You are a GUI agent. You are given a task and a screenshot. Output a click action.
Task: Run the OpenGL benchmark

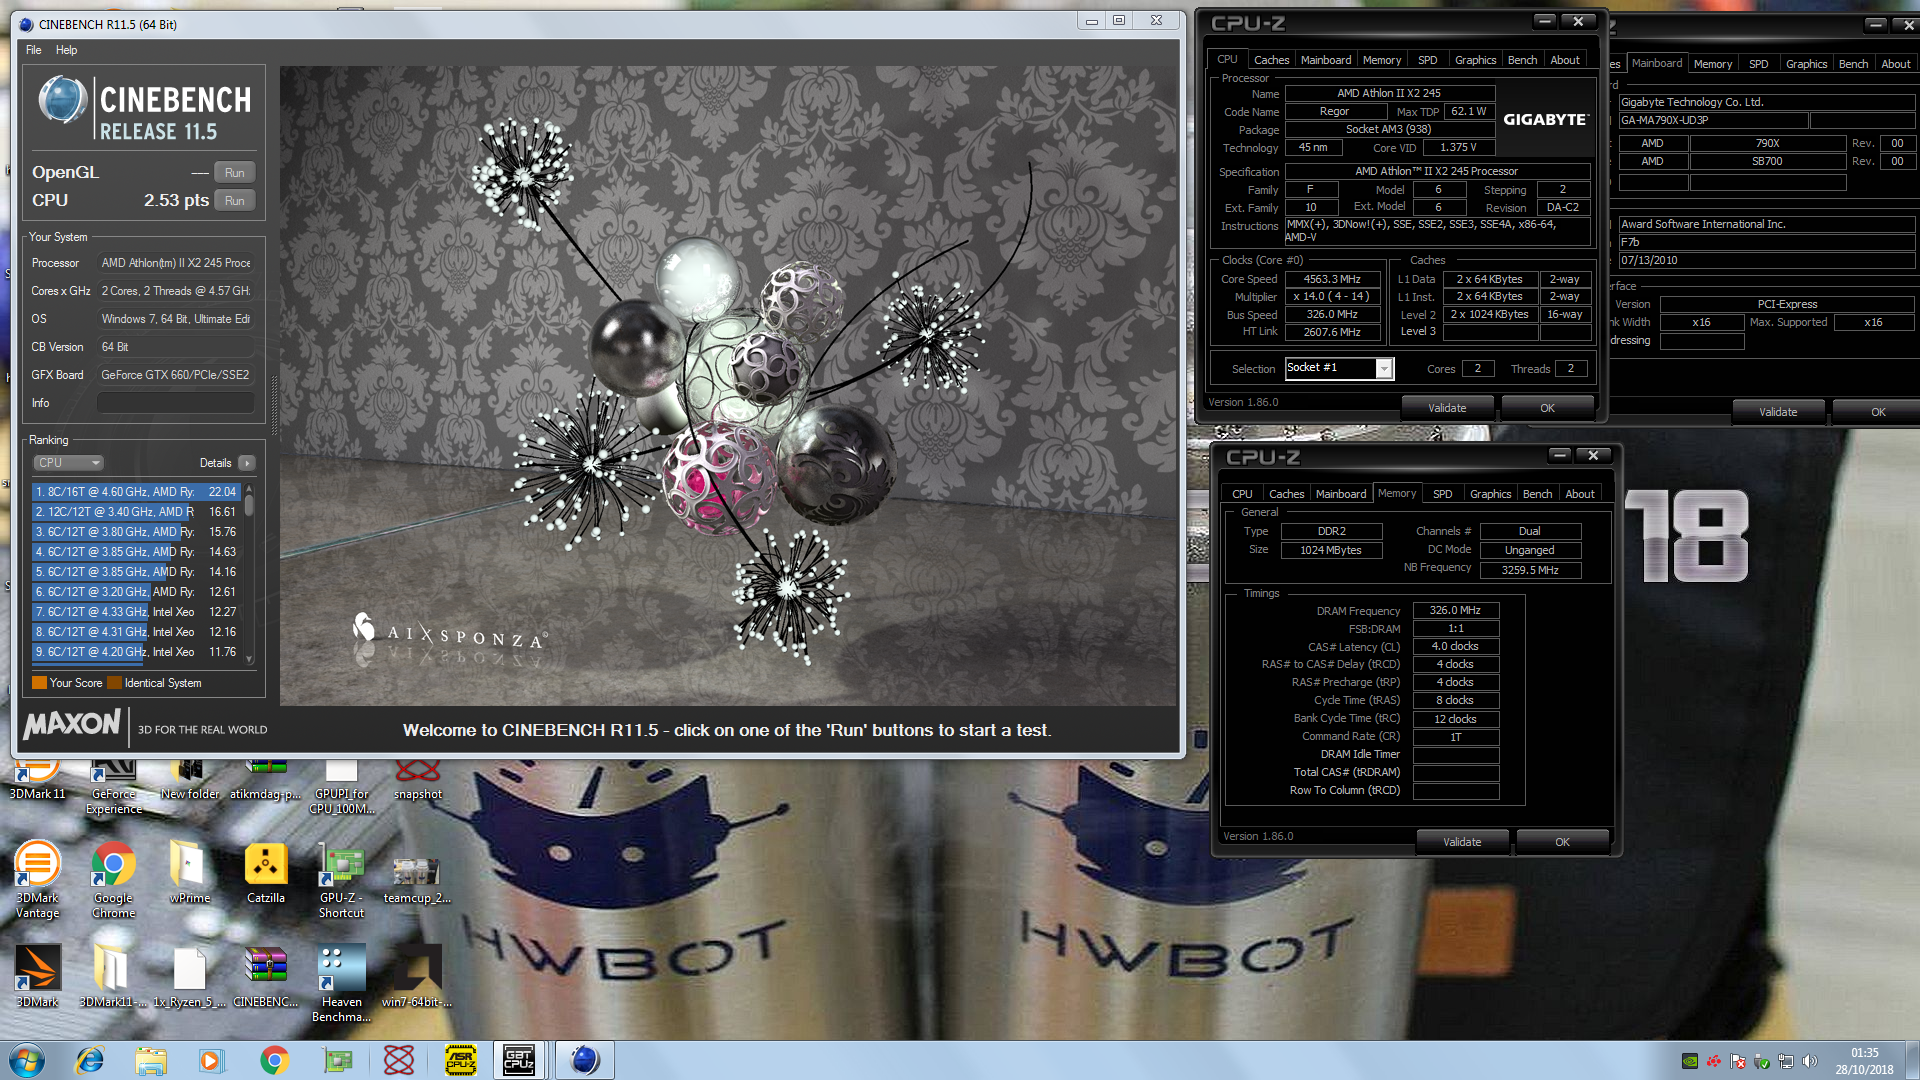[x=234, y=172]
